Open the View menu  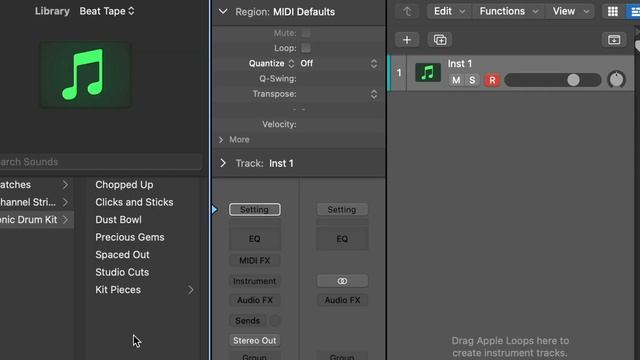571,11
